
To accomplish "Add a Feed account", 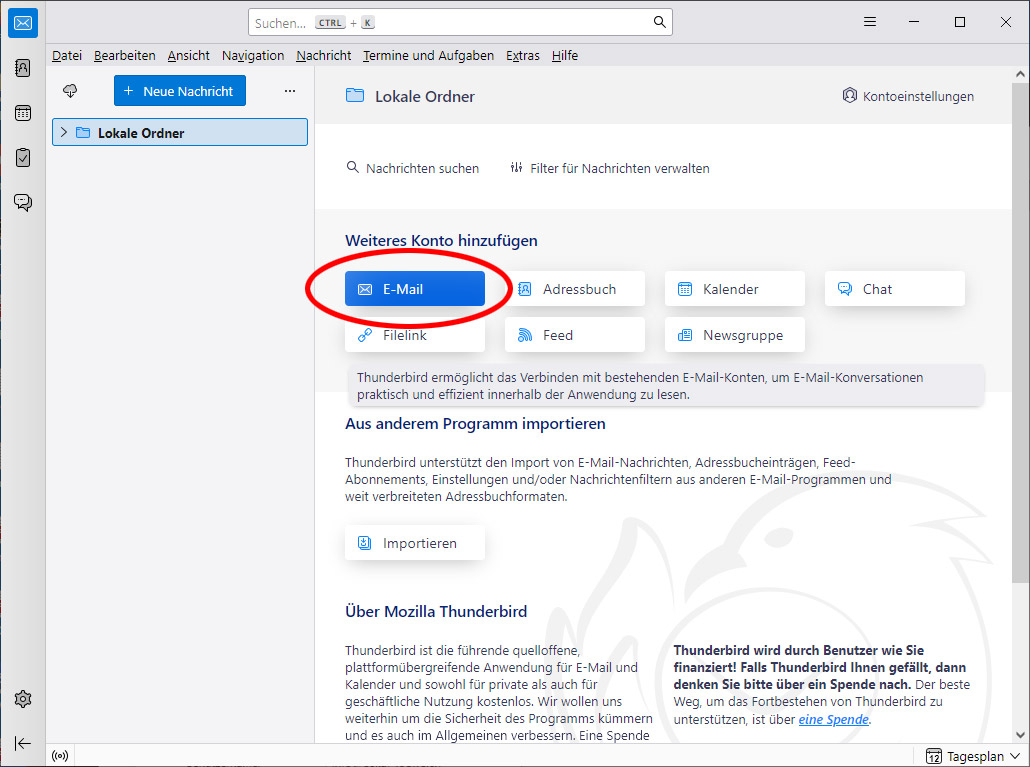I will [575, 335].
